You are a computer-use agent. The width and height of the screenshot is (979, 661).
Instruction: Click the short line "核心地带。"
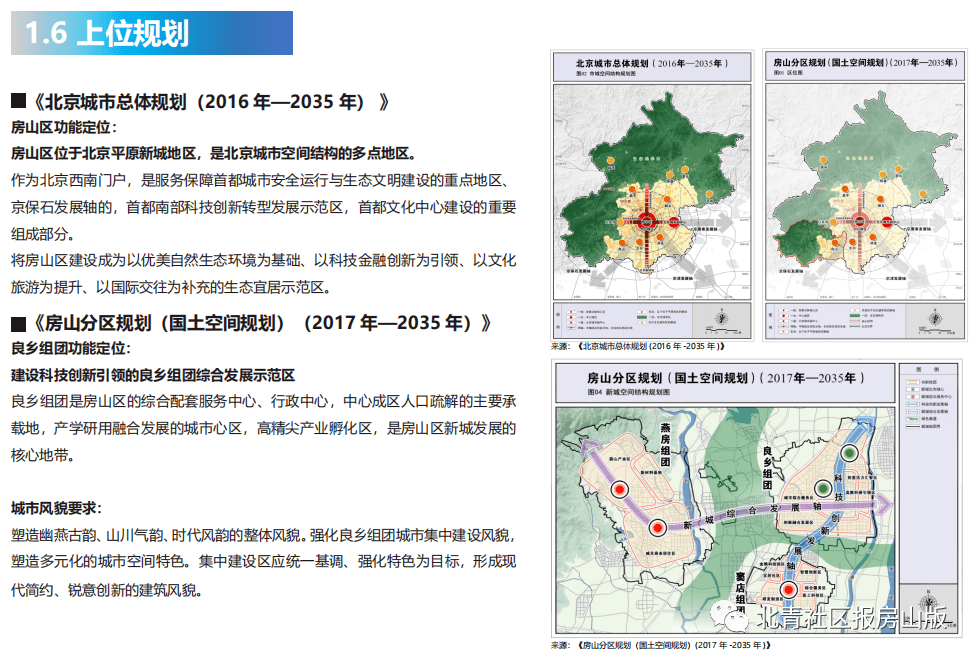click(x=43, y=455)
